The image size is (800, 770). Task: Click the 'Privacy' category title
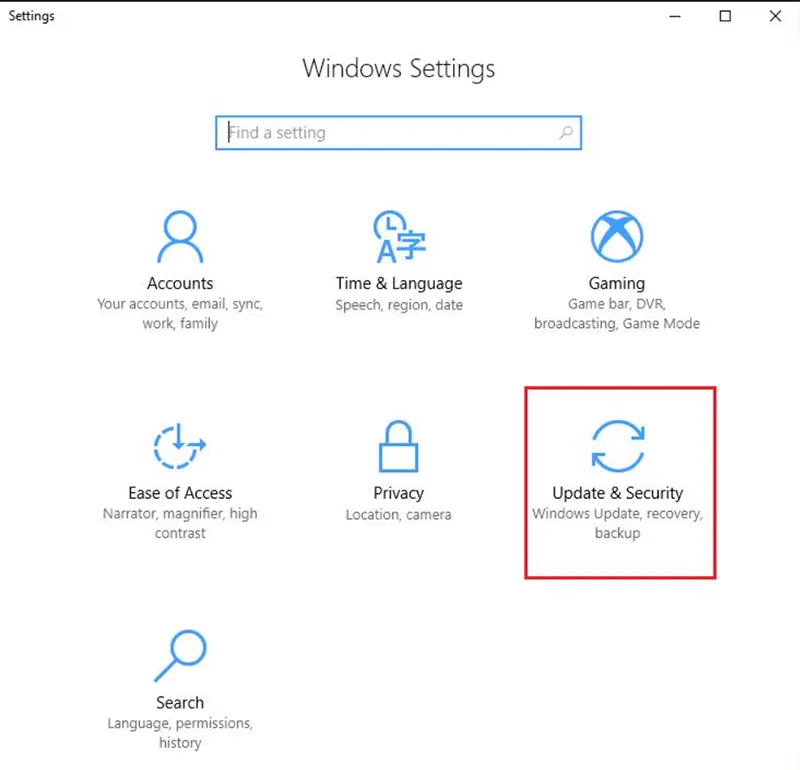click(399, 493)
